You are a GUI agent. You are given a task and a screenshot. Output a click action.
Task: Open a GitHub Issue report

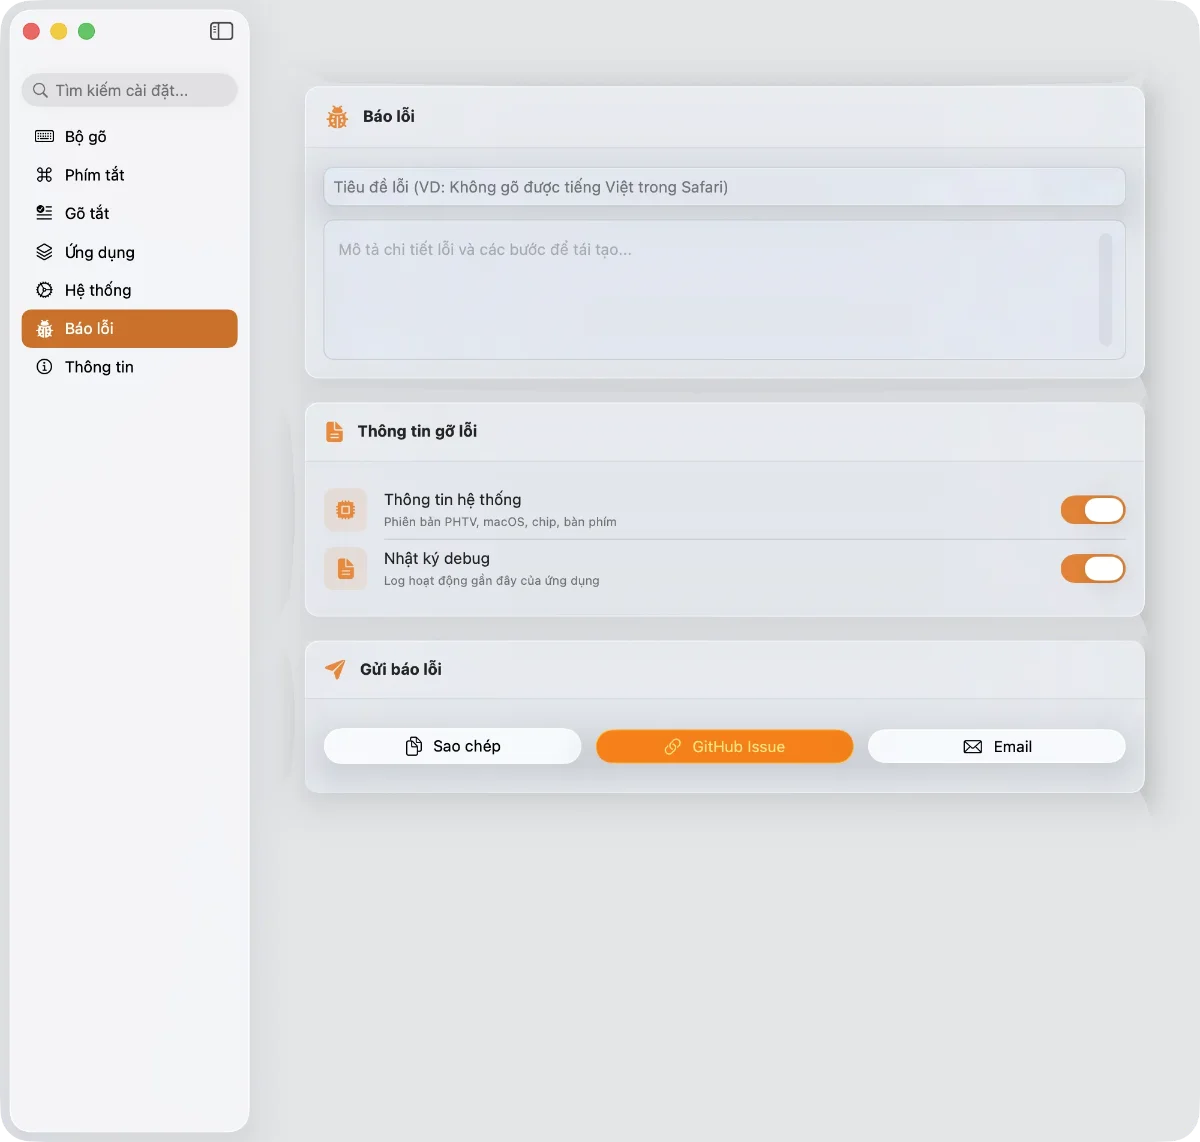tap(724, 746)
